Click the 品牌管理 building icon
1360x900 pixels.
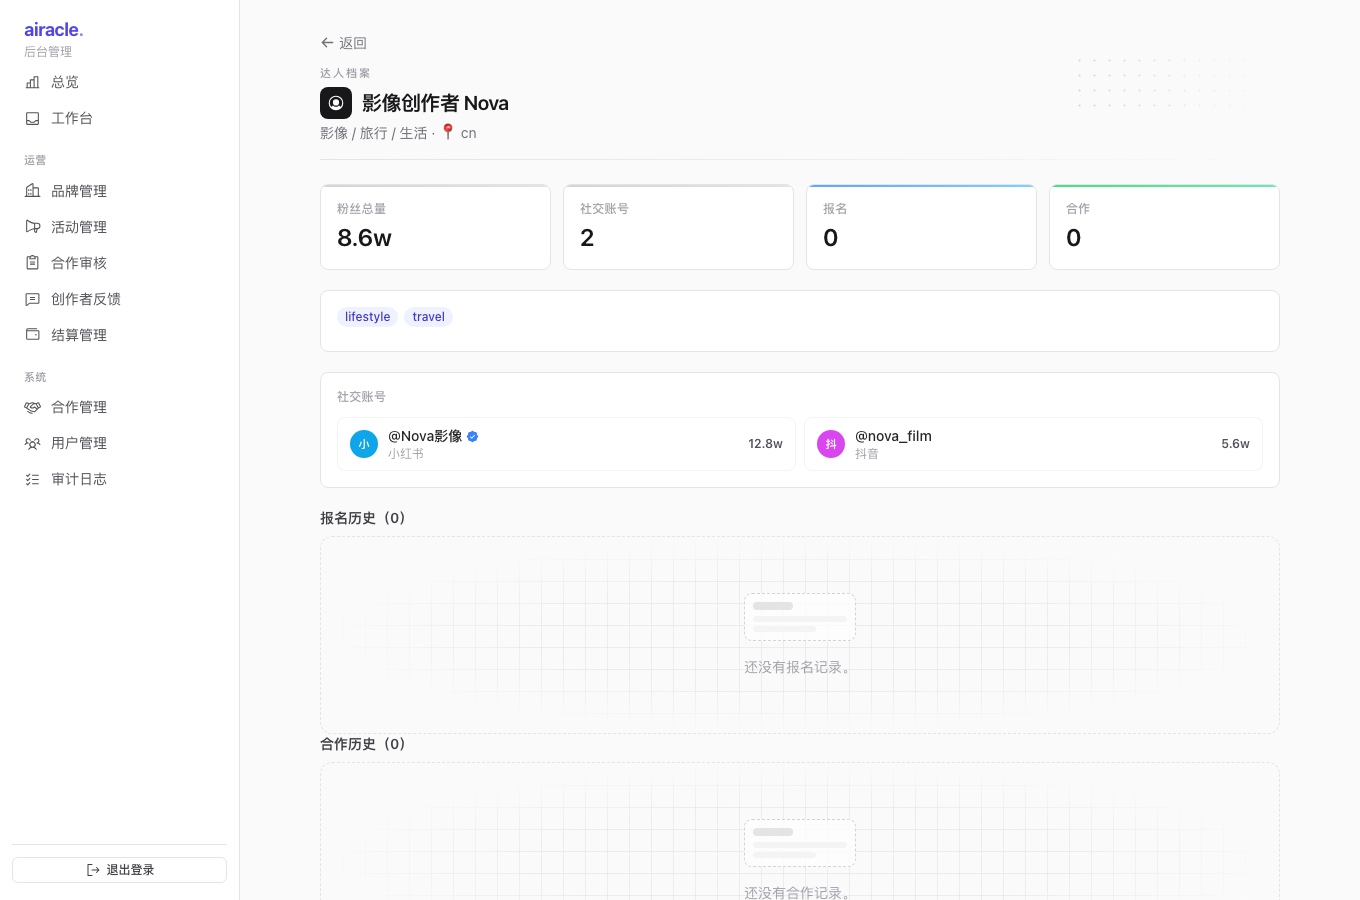pos(32,191)
